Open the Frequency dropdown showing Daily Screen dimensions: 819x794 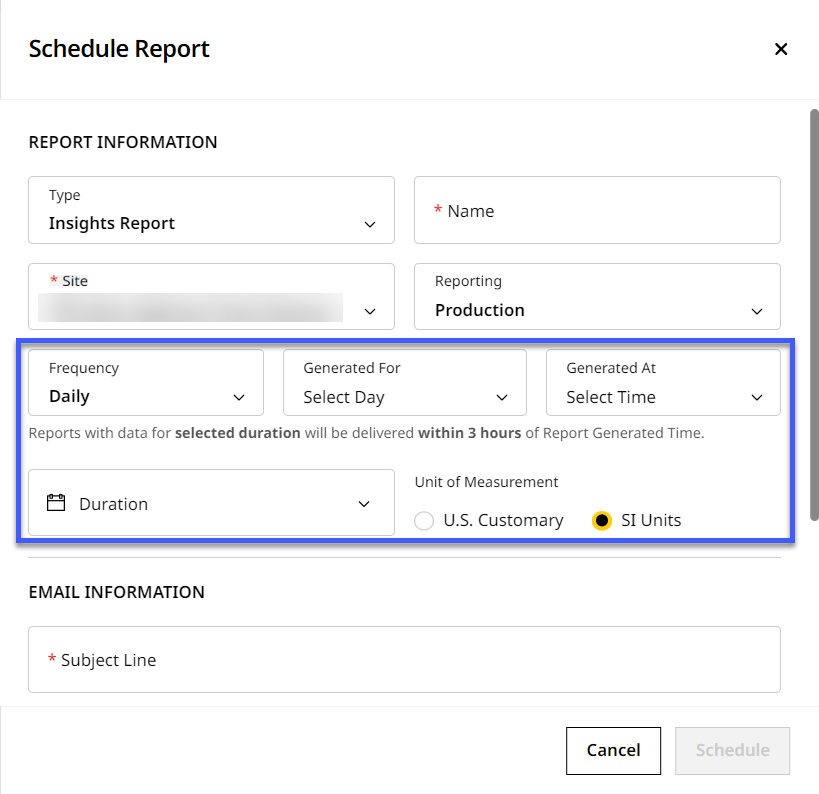pos(145,382)
